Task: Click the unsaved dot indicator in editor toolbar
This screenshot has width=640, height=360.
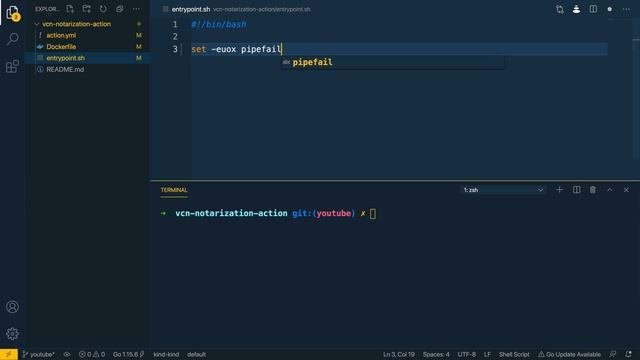Action: click(610, 9)
